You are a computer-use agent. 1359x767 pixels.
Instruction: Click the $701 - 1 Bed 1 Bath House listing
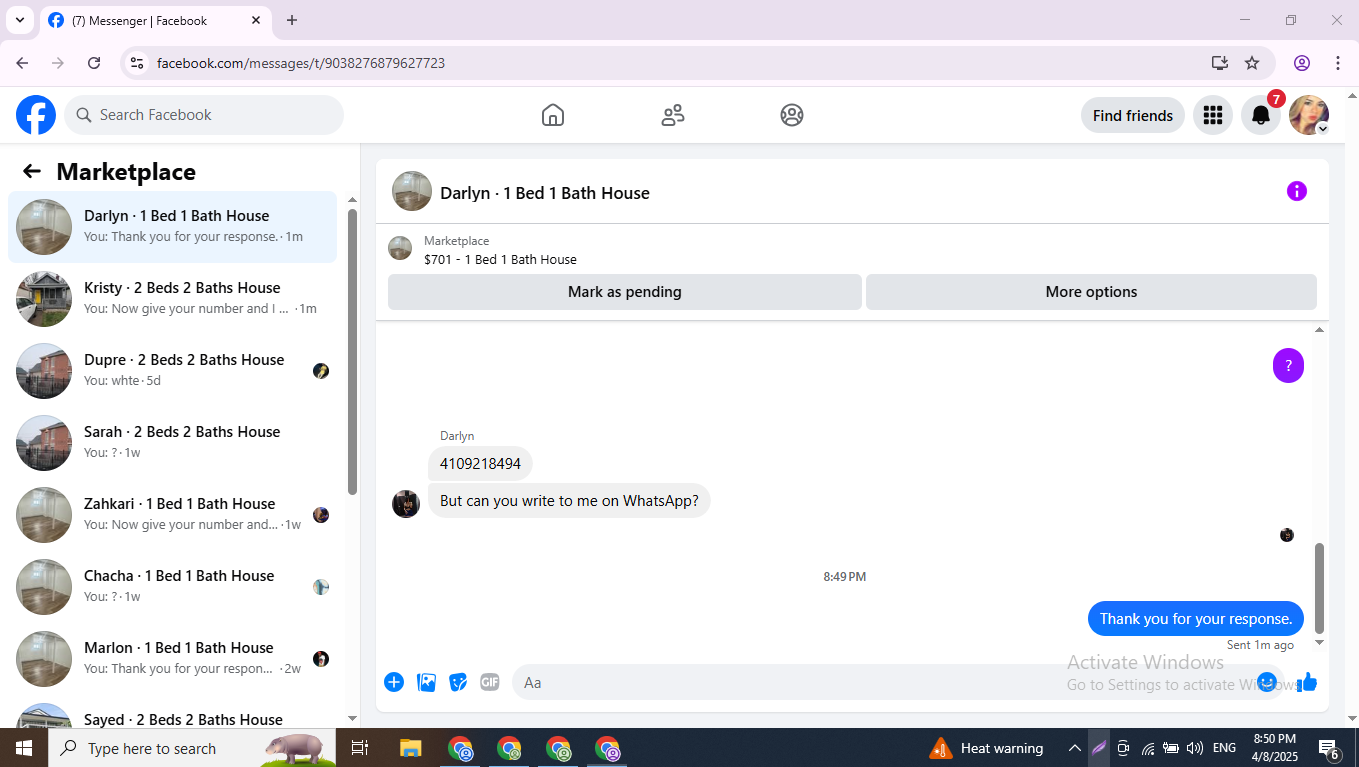pos(500,259)
